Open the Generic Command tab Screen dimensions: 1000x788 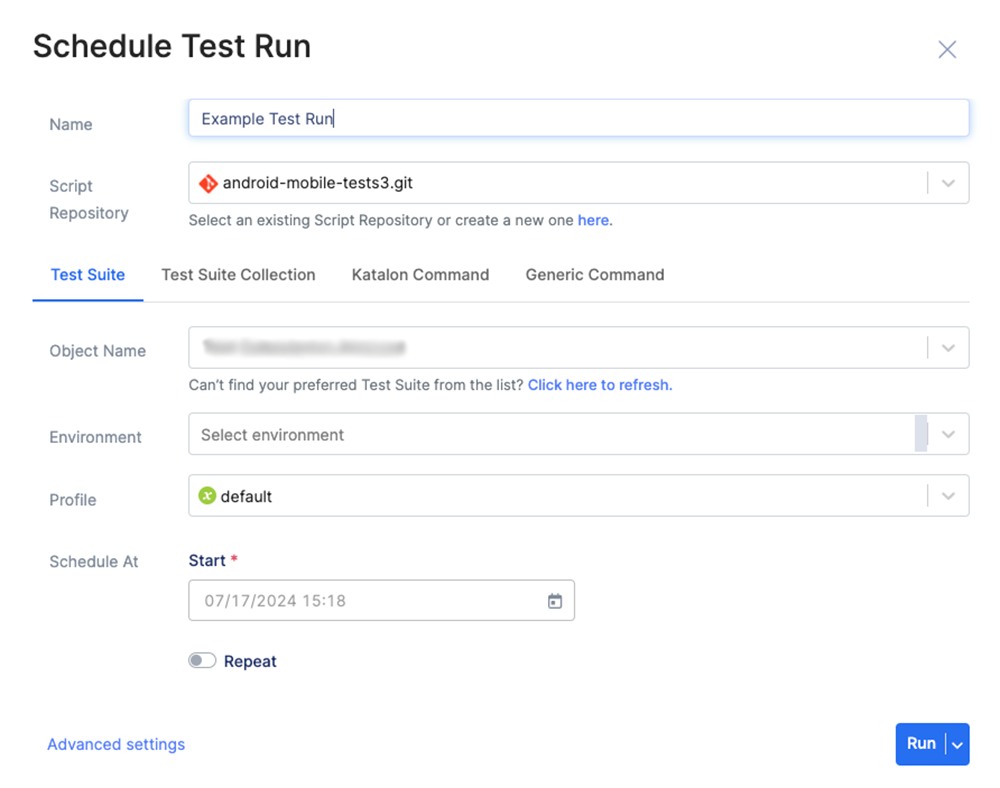tap(594, 275)
